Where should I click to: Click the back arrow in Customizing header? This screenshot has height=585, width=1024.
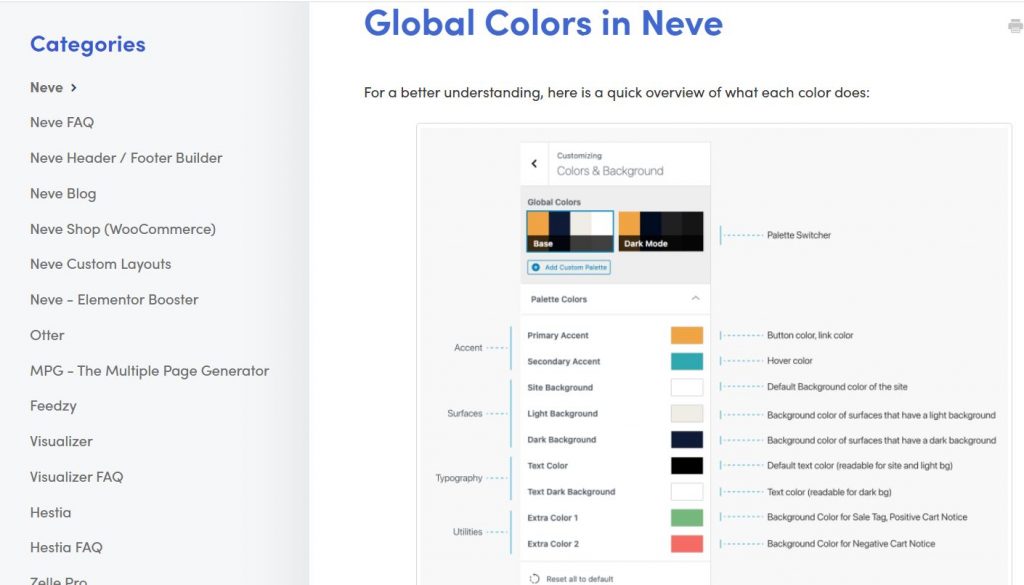click(x=534, y=164)
